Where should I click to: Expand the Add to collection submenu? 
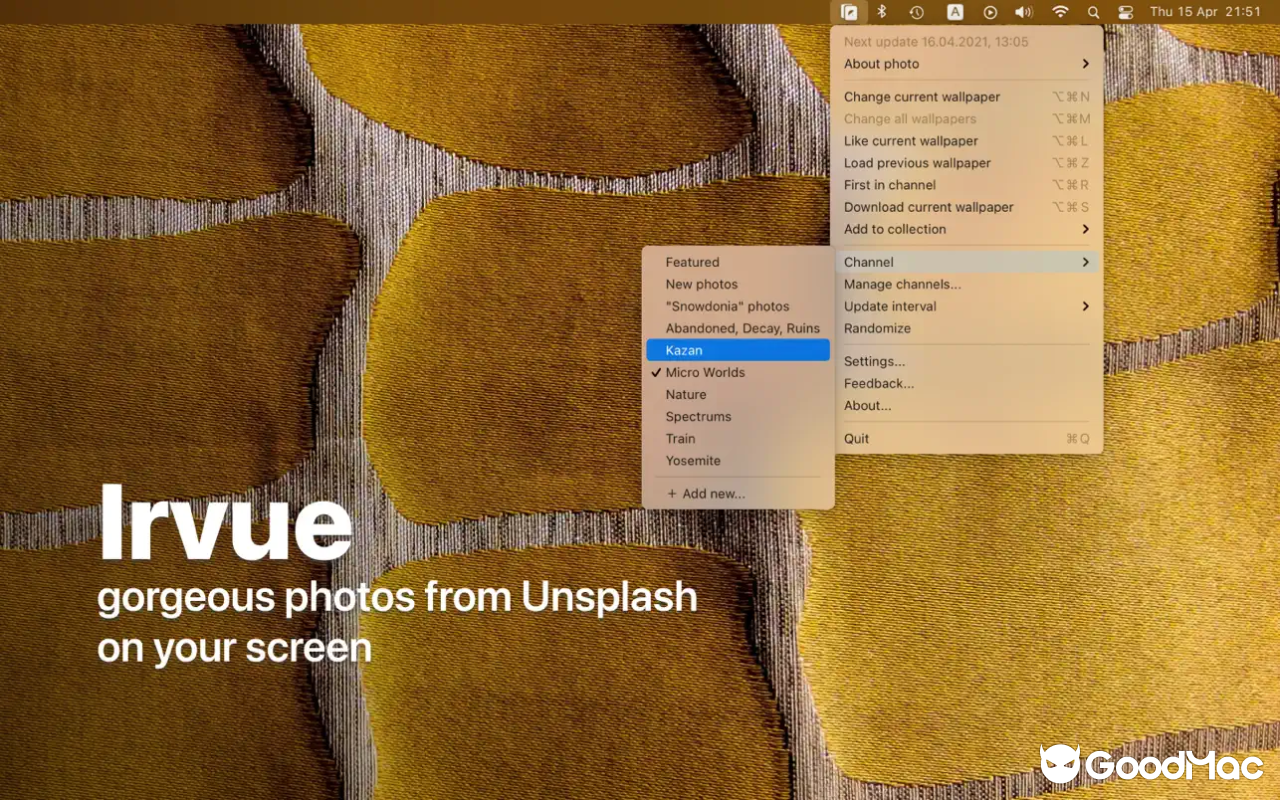pos(895,229)
